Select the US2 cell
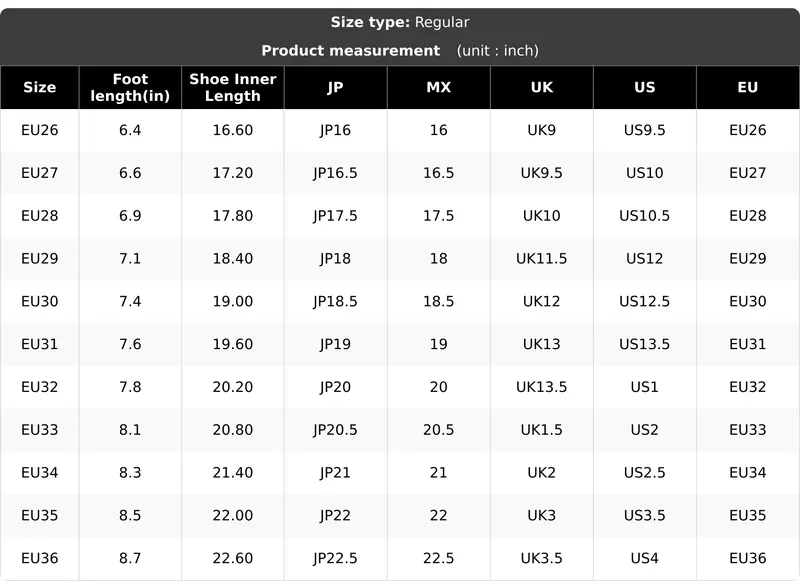 [644, 430]
